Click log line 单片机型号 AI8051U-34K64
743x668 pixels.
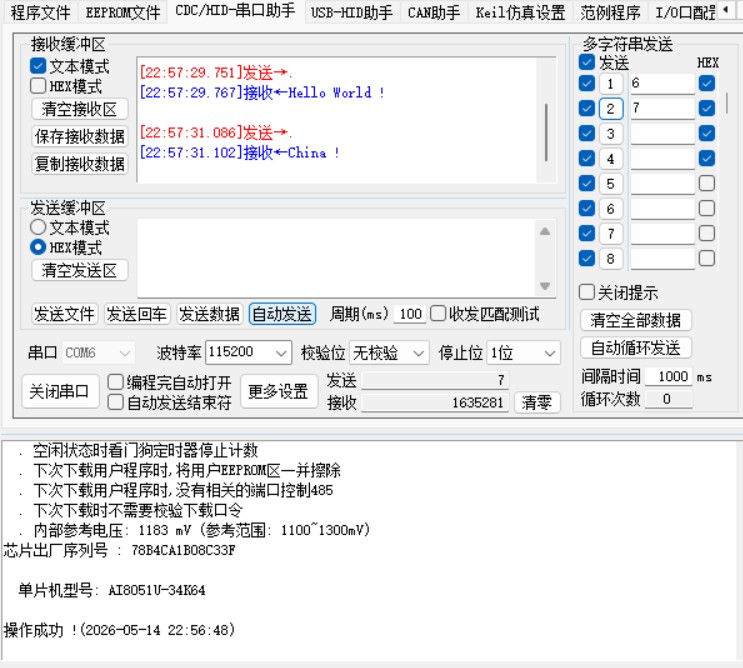pos(112,590)
